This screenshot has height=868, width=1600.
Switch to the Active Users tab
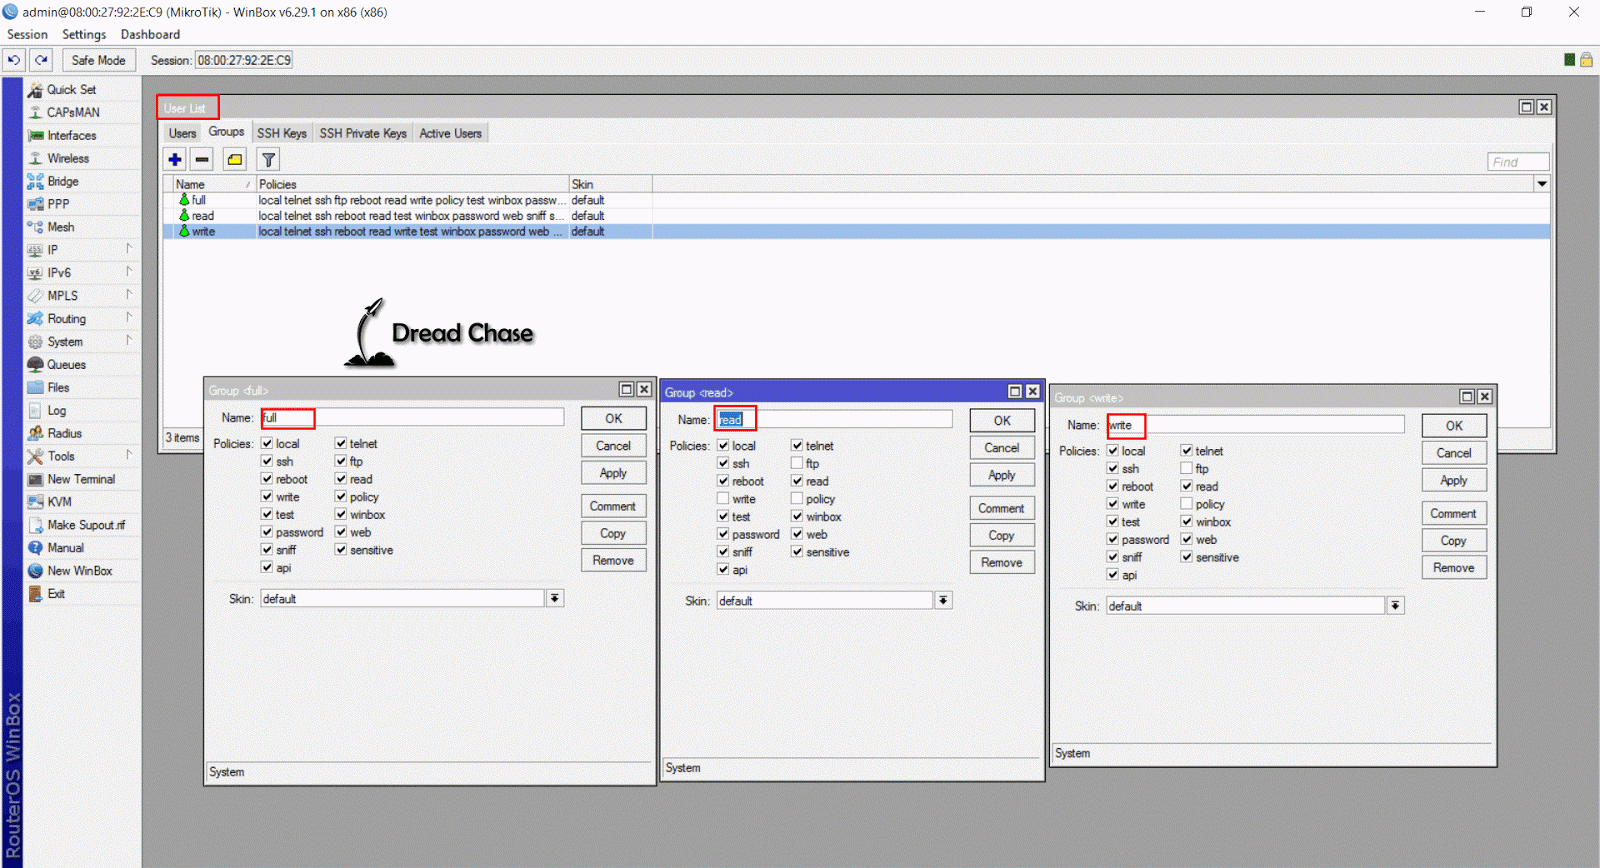click(x=450, y=133)
